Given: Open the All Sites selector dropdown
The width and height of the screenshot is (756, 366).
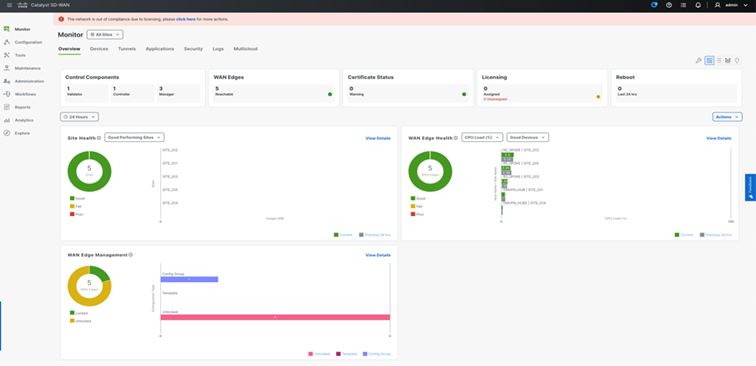Looking at the screenshot, I should pos(105,35).
